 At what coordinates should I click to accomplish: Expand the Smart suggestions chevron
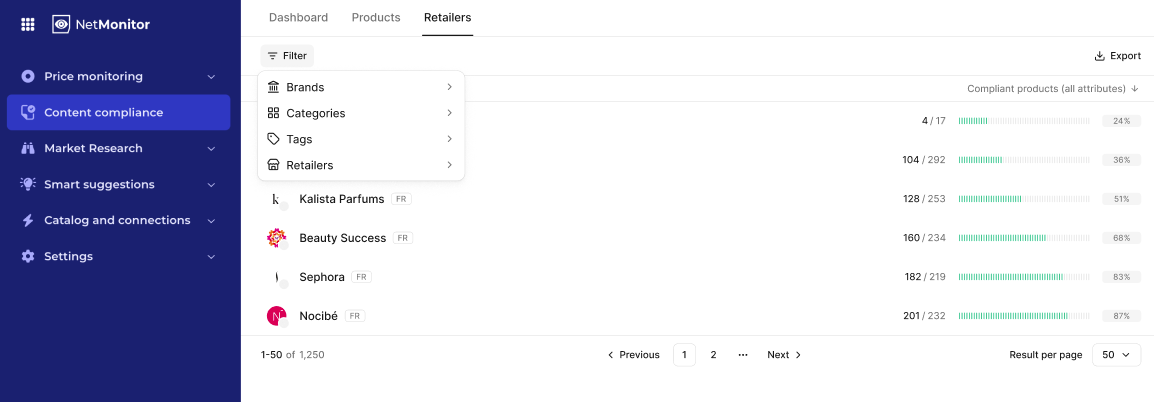click(x=211, y=185)
